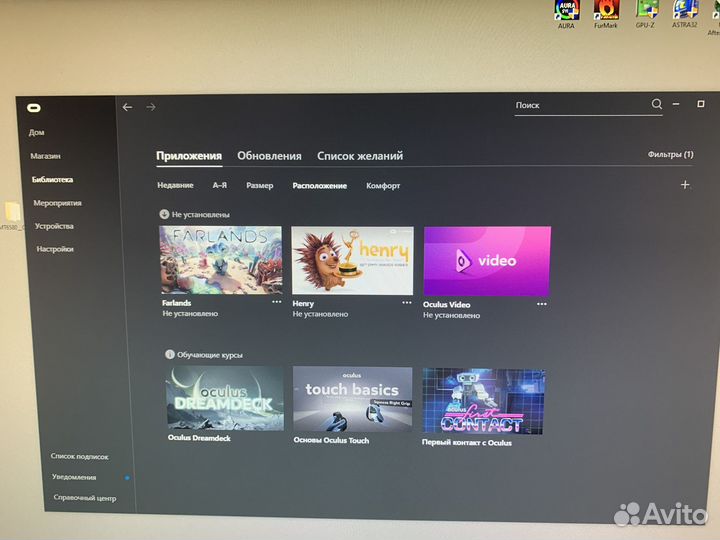Click the search magnifier icon
The height and width of the screenshot is (540, 720).
[x=657, y=104]
